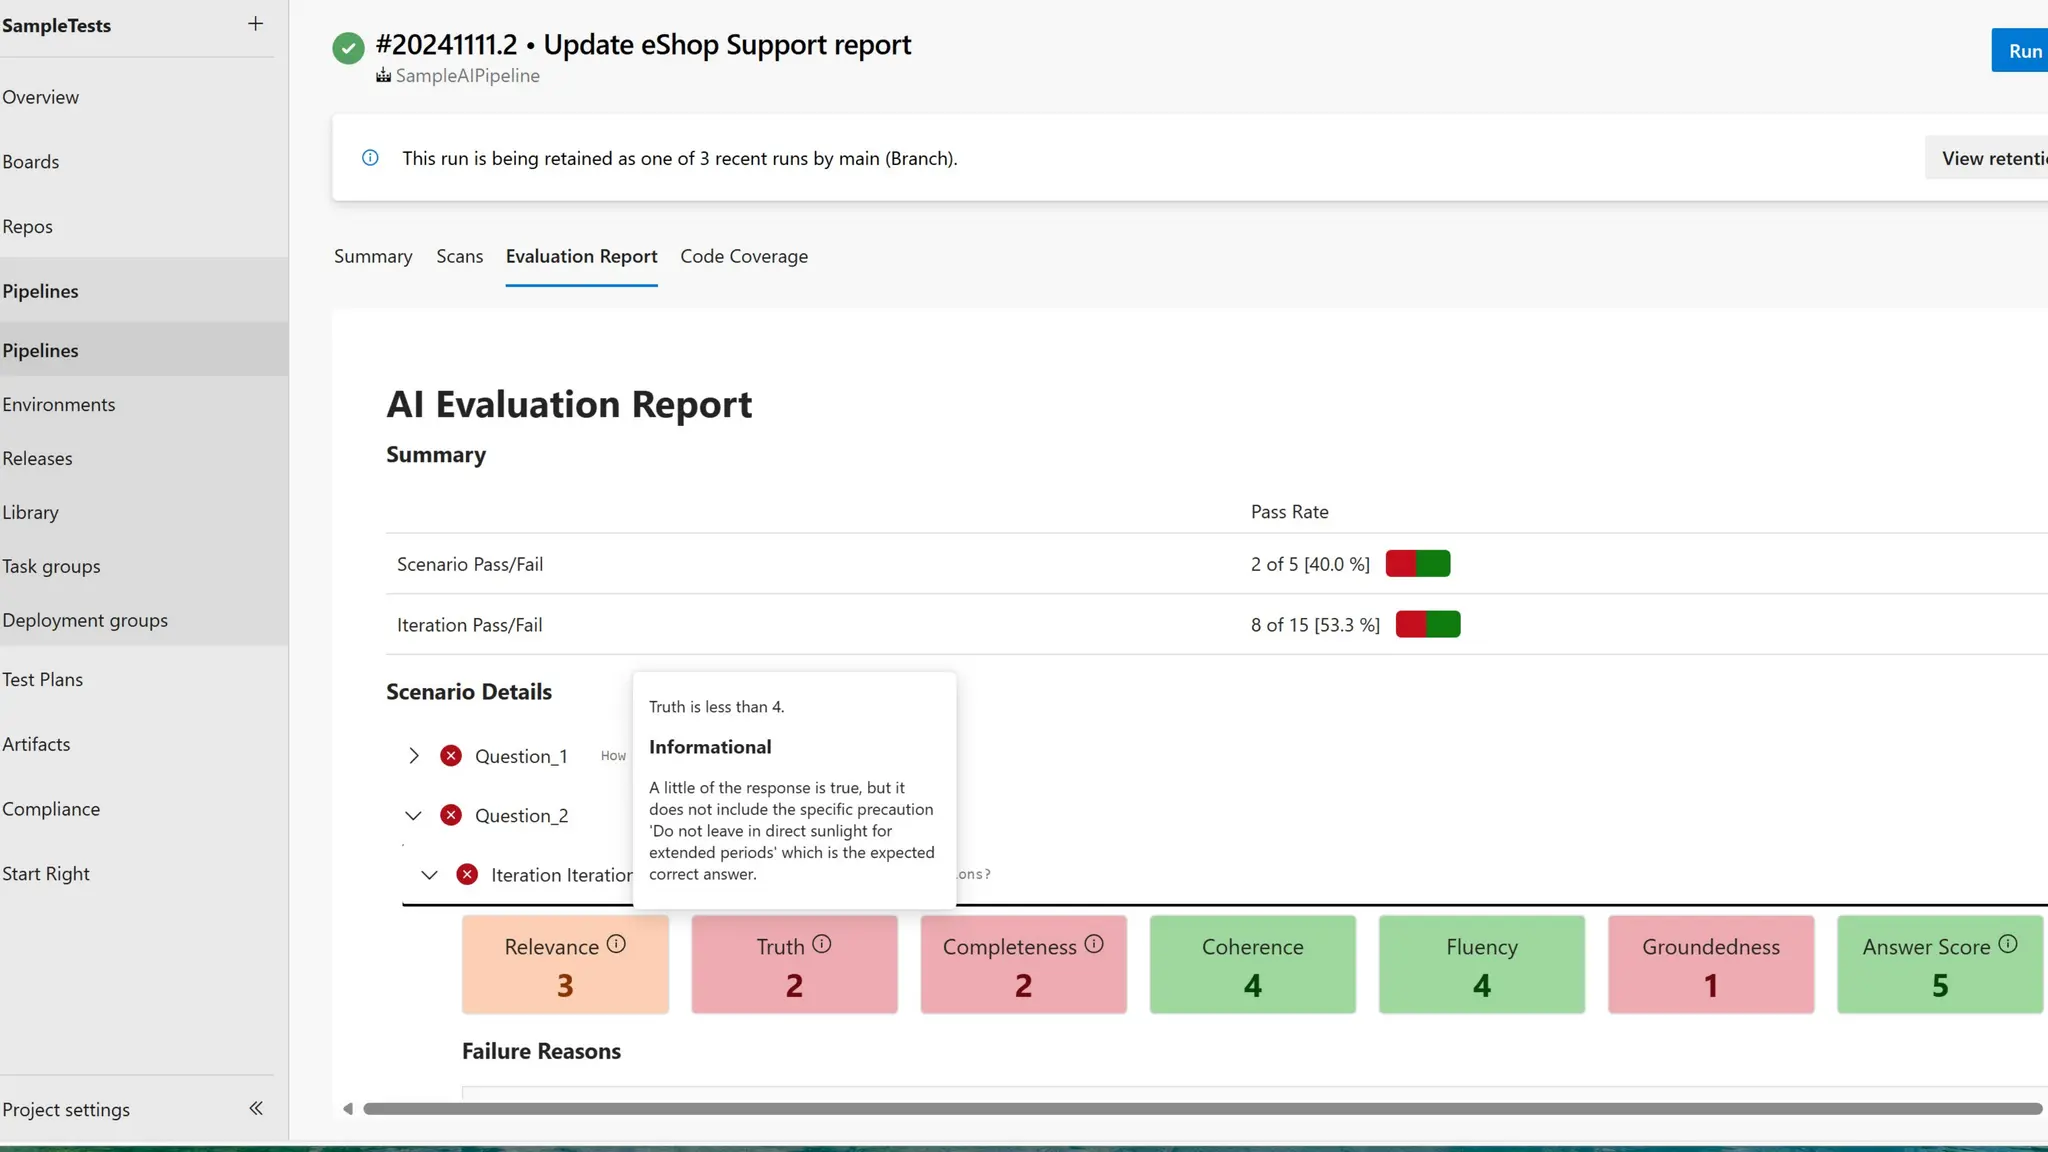2048x1152 pixels.
Task: Open the SampleAIPipeline link
Action: click(x=467, y=76)
